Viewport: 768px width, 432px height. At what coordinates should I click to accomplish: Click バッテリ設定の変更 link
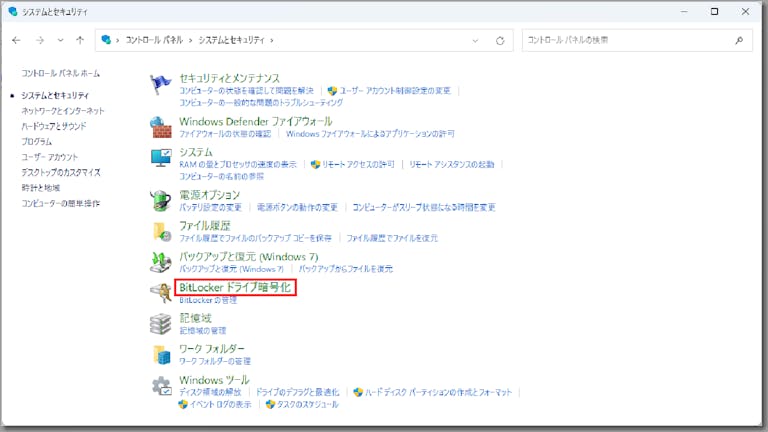click(x=210, y=208)
